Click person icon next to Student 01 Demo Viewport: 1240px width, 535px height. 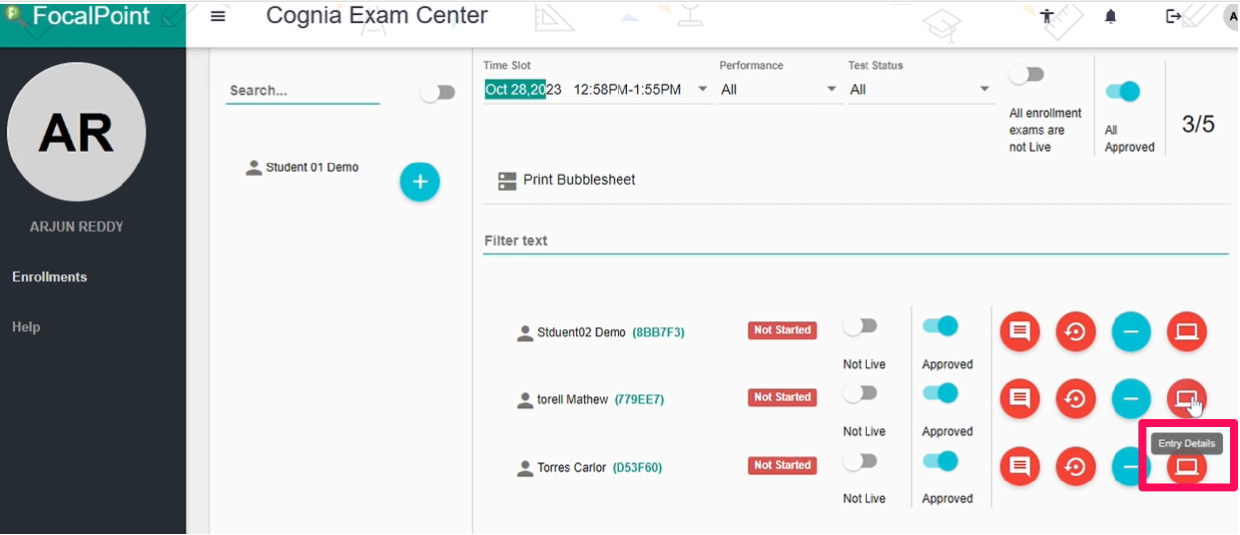tap(254, 168)
